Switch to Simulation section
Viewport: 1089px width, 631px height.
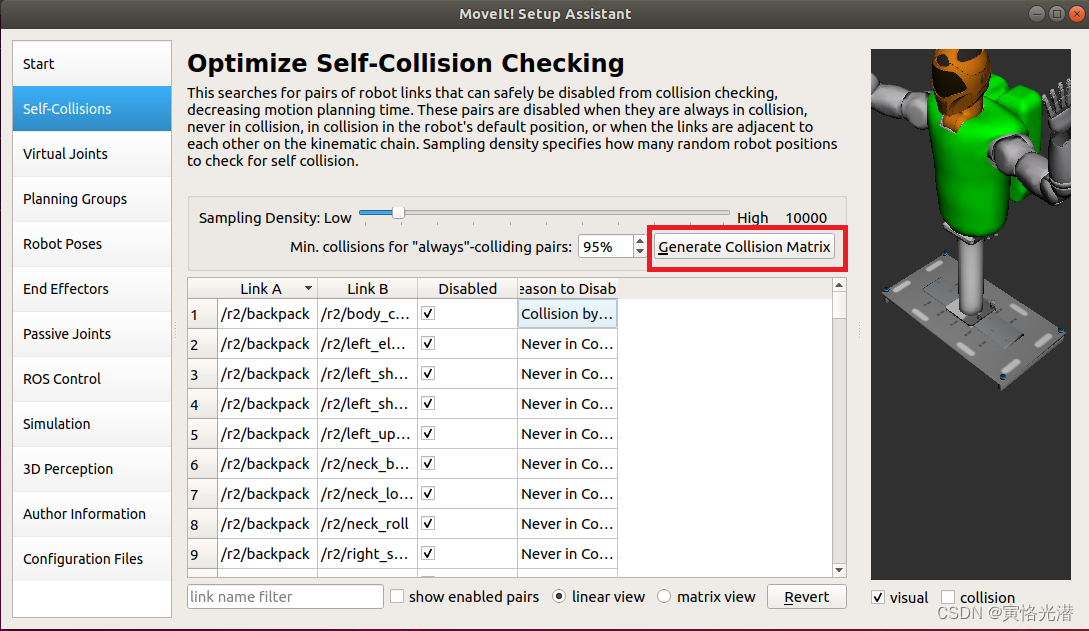92,424
